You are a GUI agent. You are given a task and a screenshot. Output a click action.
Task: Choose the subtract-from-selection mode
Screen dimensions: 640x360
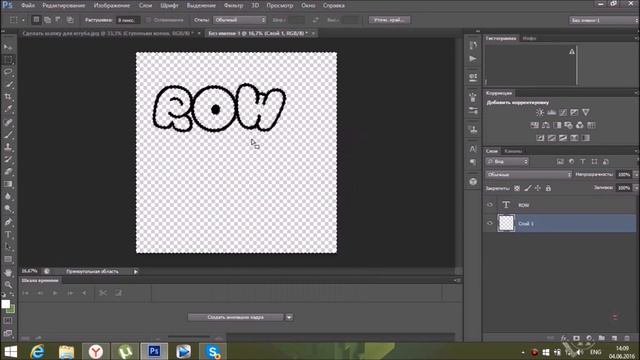tap(58, 20)
